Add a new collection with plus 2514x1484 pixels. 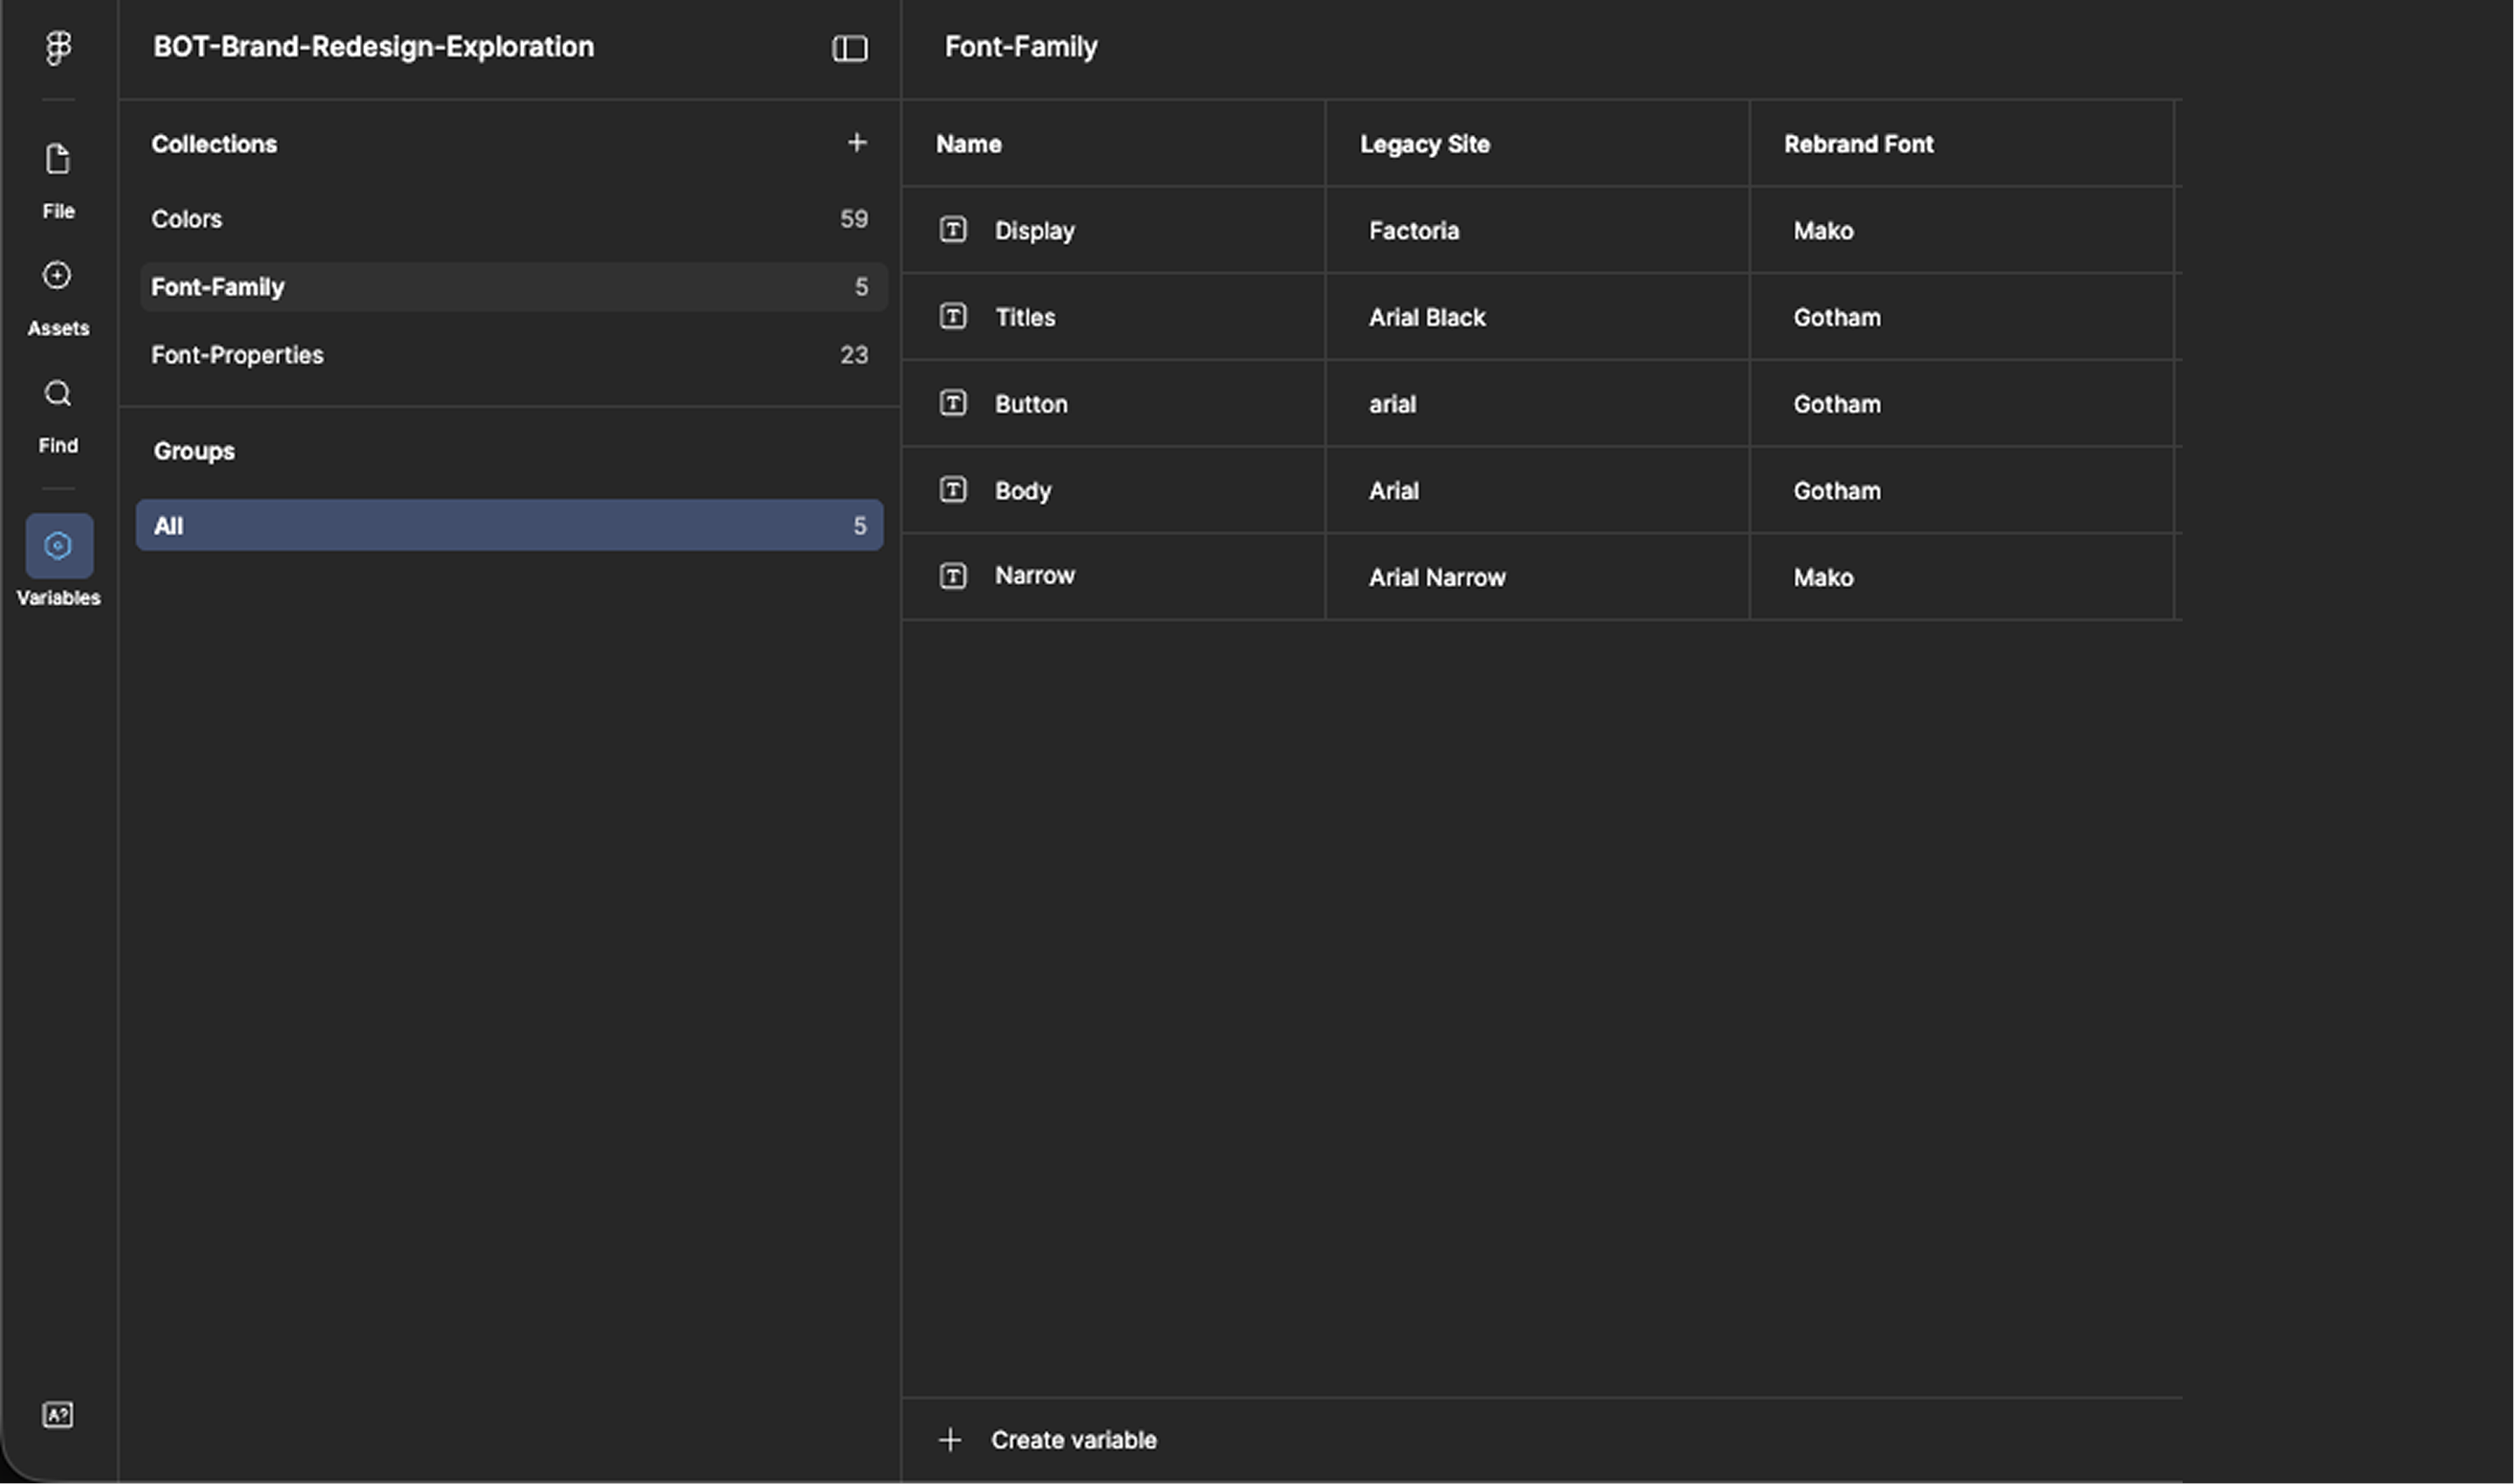pos(856,143)
